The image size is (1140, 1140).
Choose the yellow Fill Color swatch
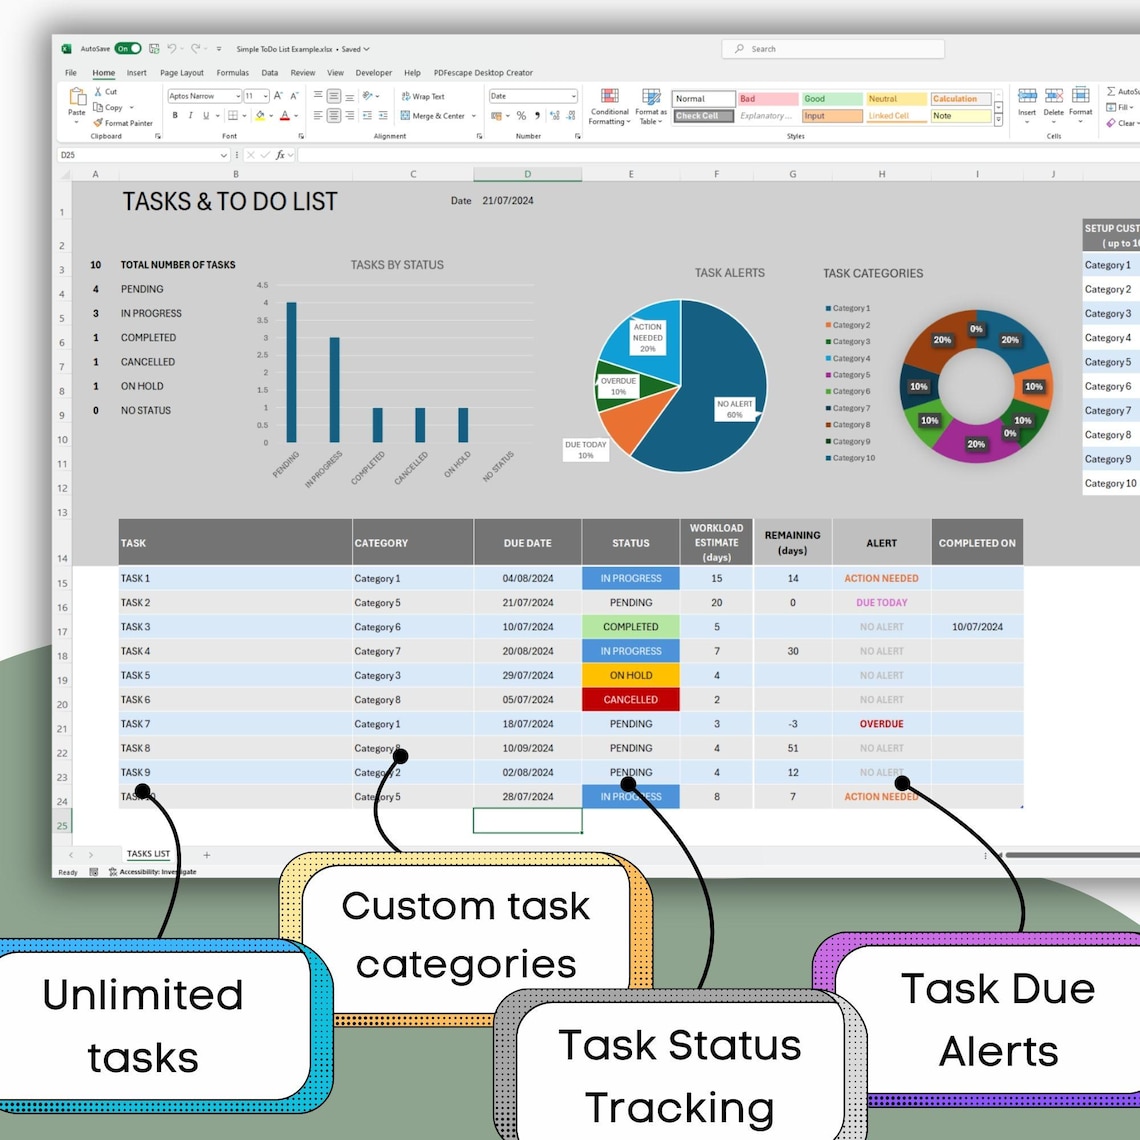pyautogui.click(x=258, y=116)
